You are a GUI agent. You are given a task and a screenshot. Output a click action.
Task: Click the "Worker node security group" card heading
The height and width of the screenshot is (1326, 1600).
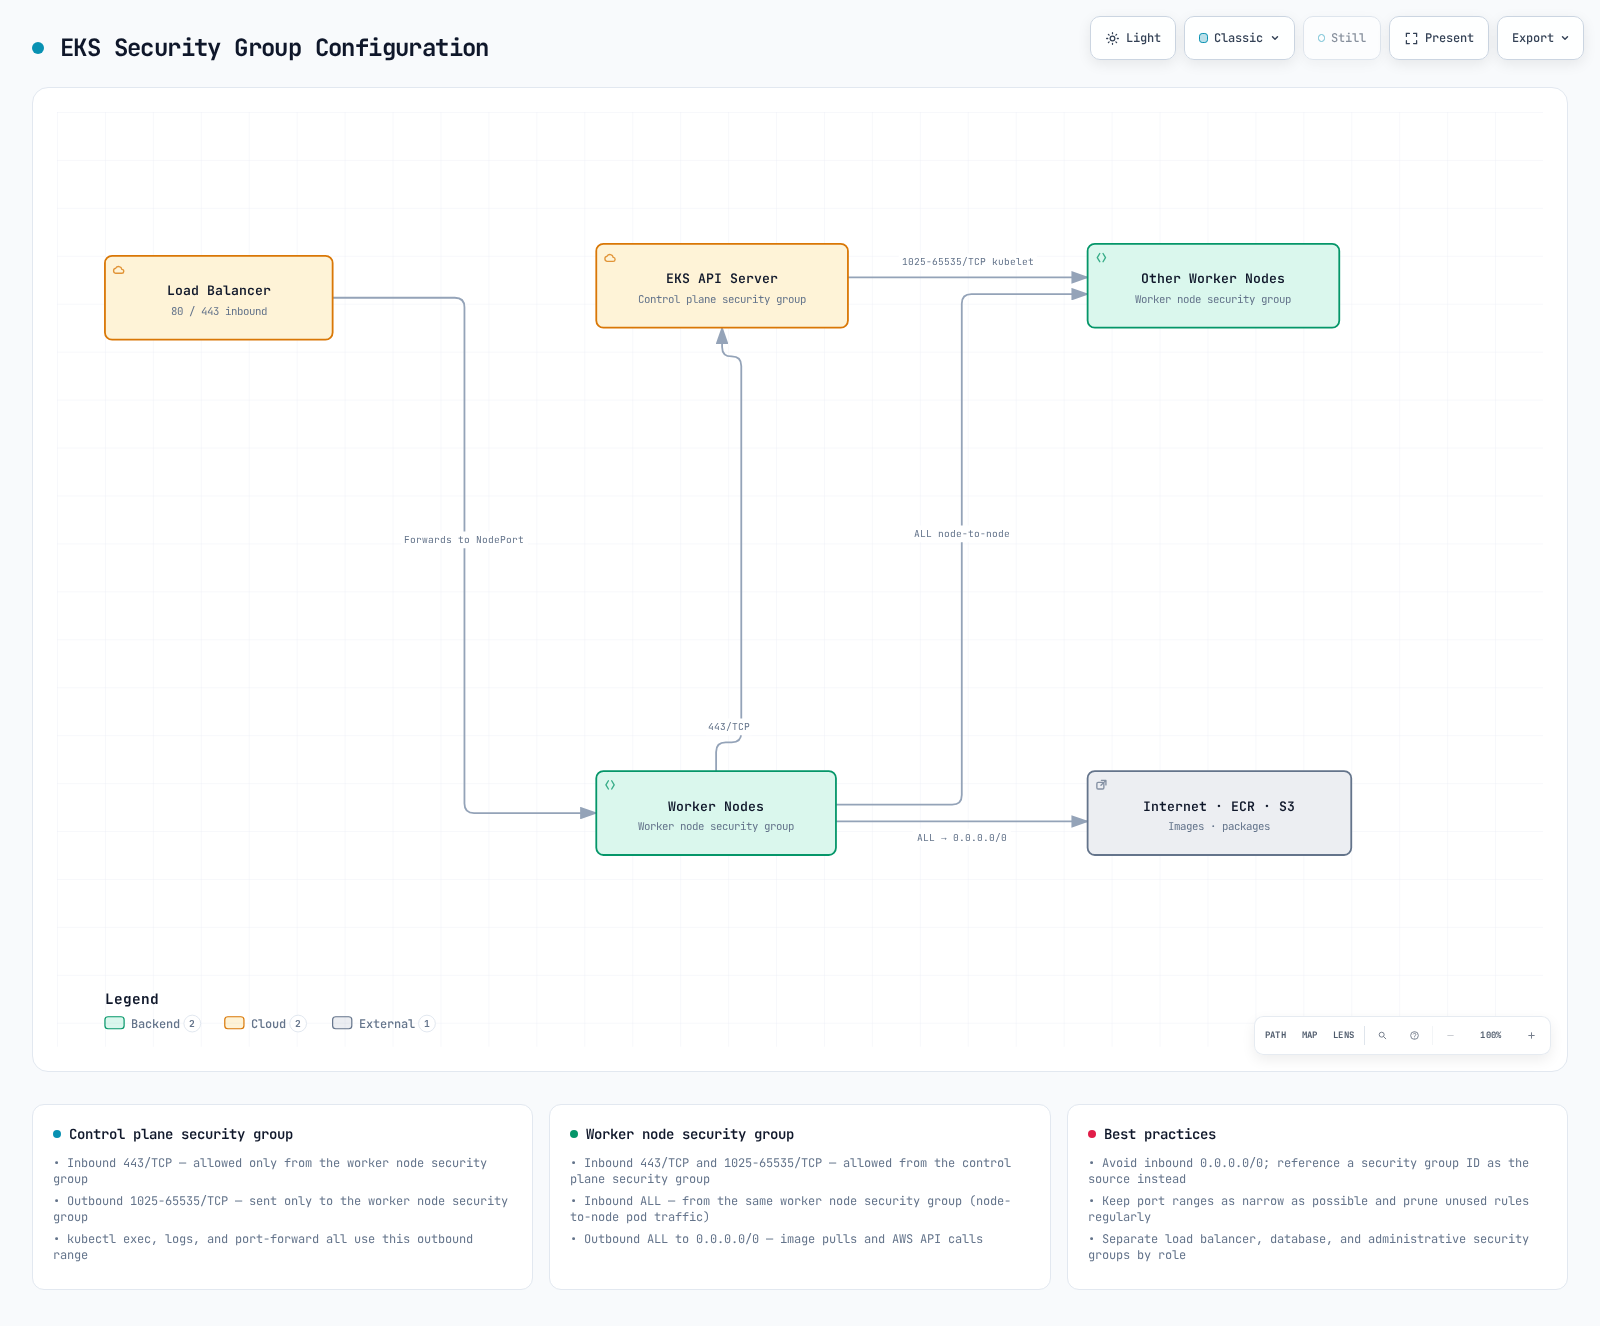click(x=690, y=1134)
